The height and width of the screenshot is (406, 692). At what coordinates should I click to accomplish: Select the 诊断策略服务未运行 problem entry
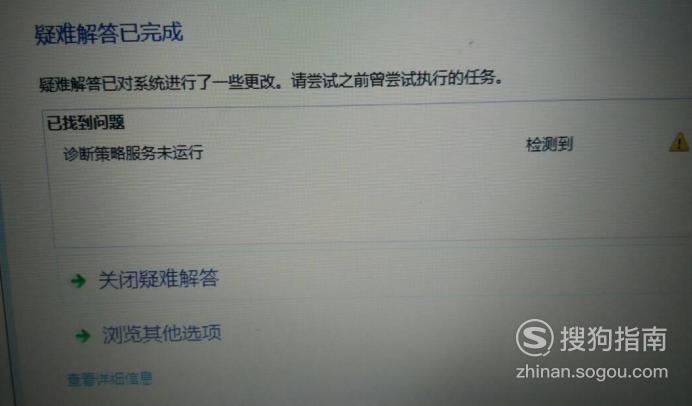tap(133, 153)
